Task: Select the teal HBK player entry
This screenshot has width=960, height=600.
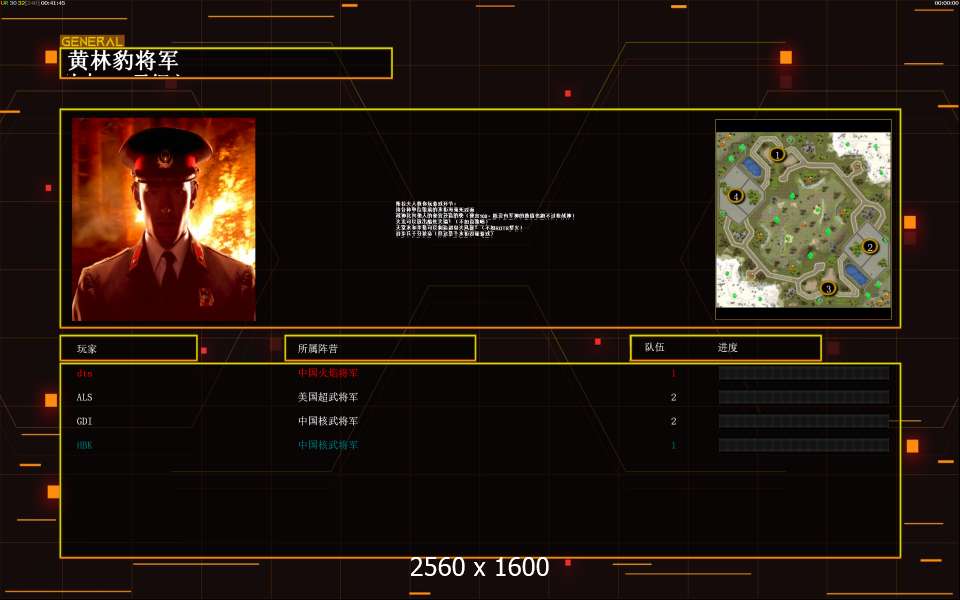Action: [x=84, y=445]
